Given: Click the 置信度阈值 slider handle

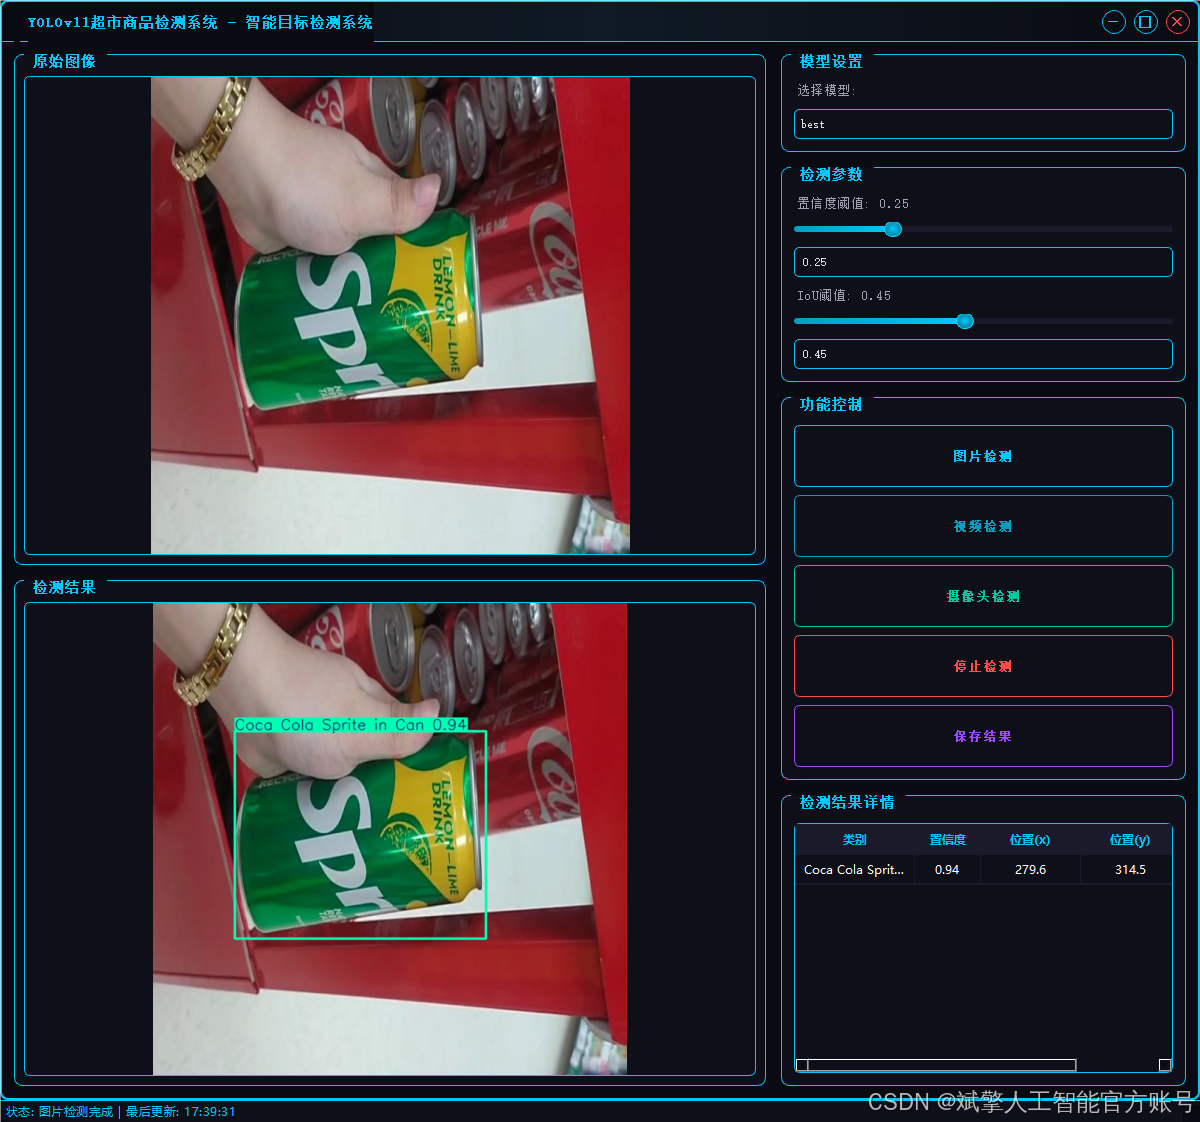Looking at the screenshot, I should coord(893,229).
